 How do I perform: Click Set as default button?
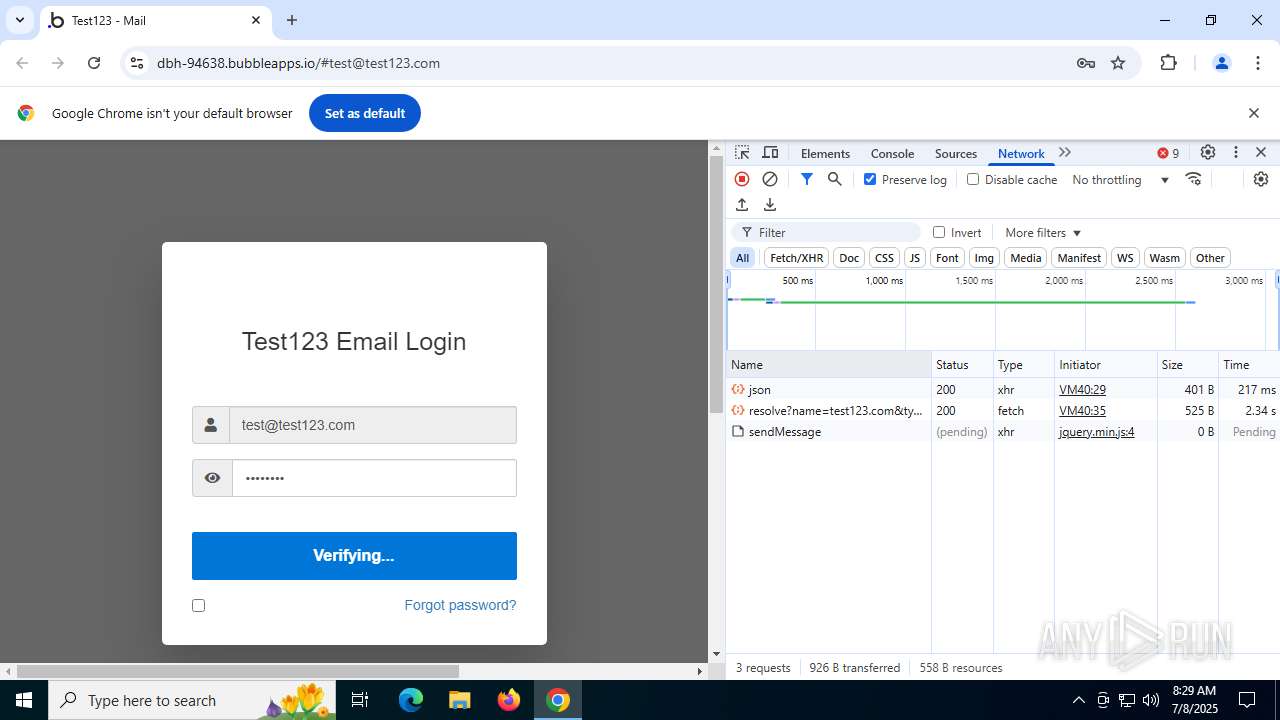click(x=365, y=113)
